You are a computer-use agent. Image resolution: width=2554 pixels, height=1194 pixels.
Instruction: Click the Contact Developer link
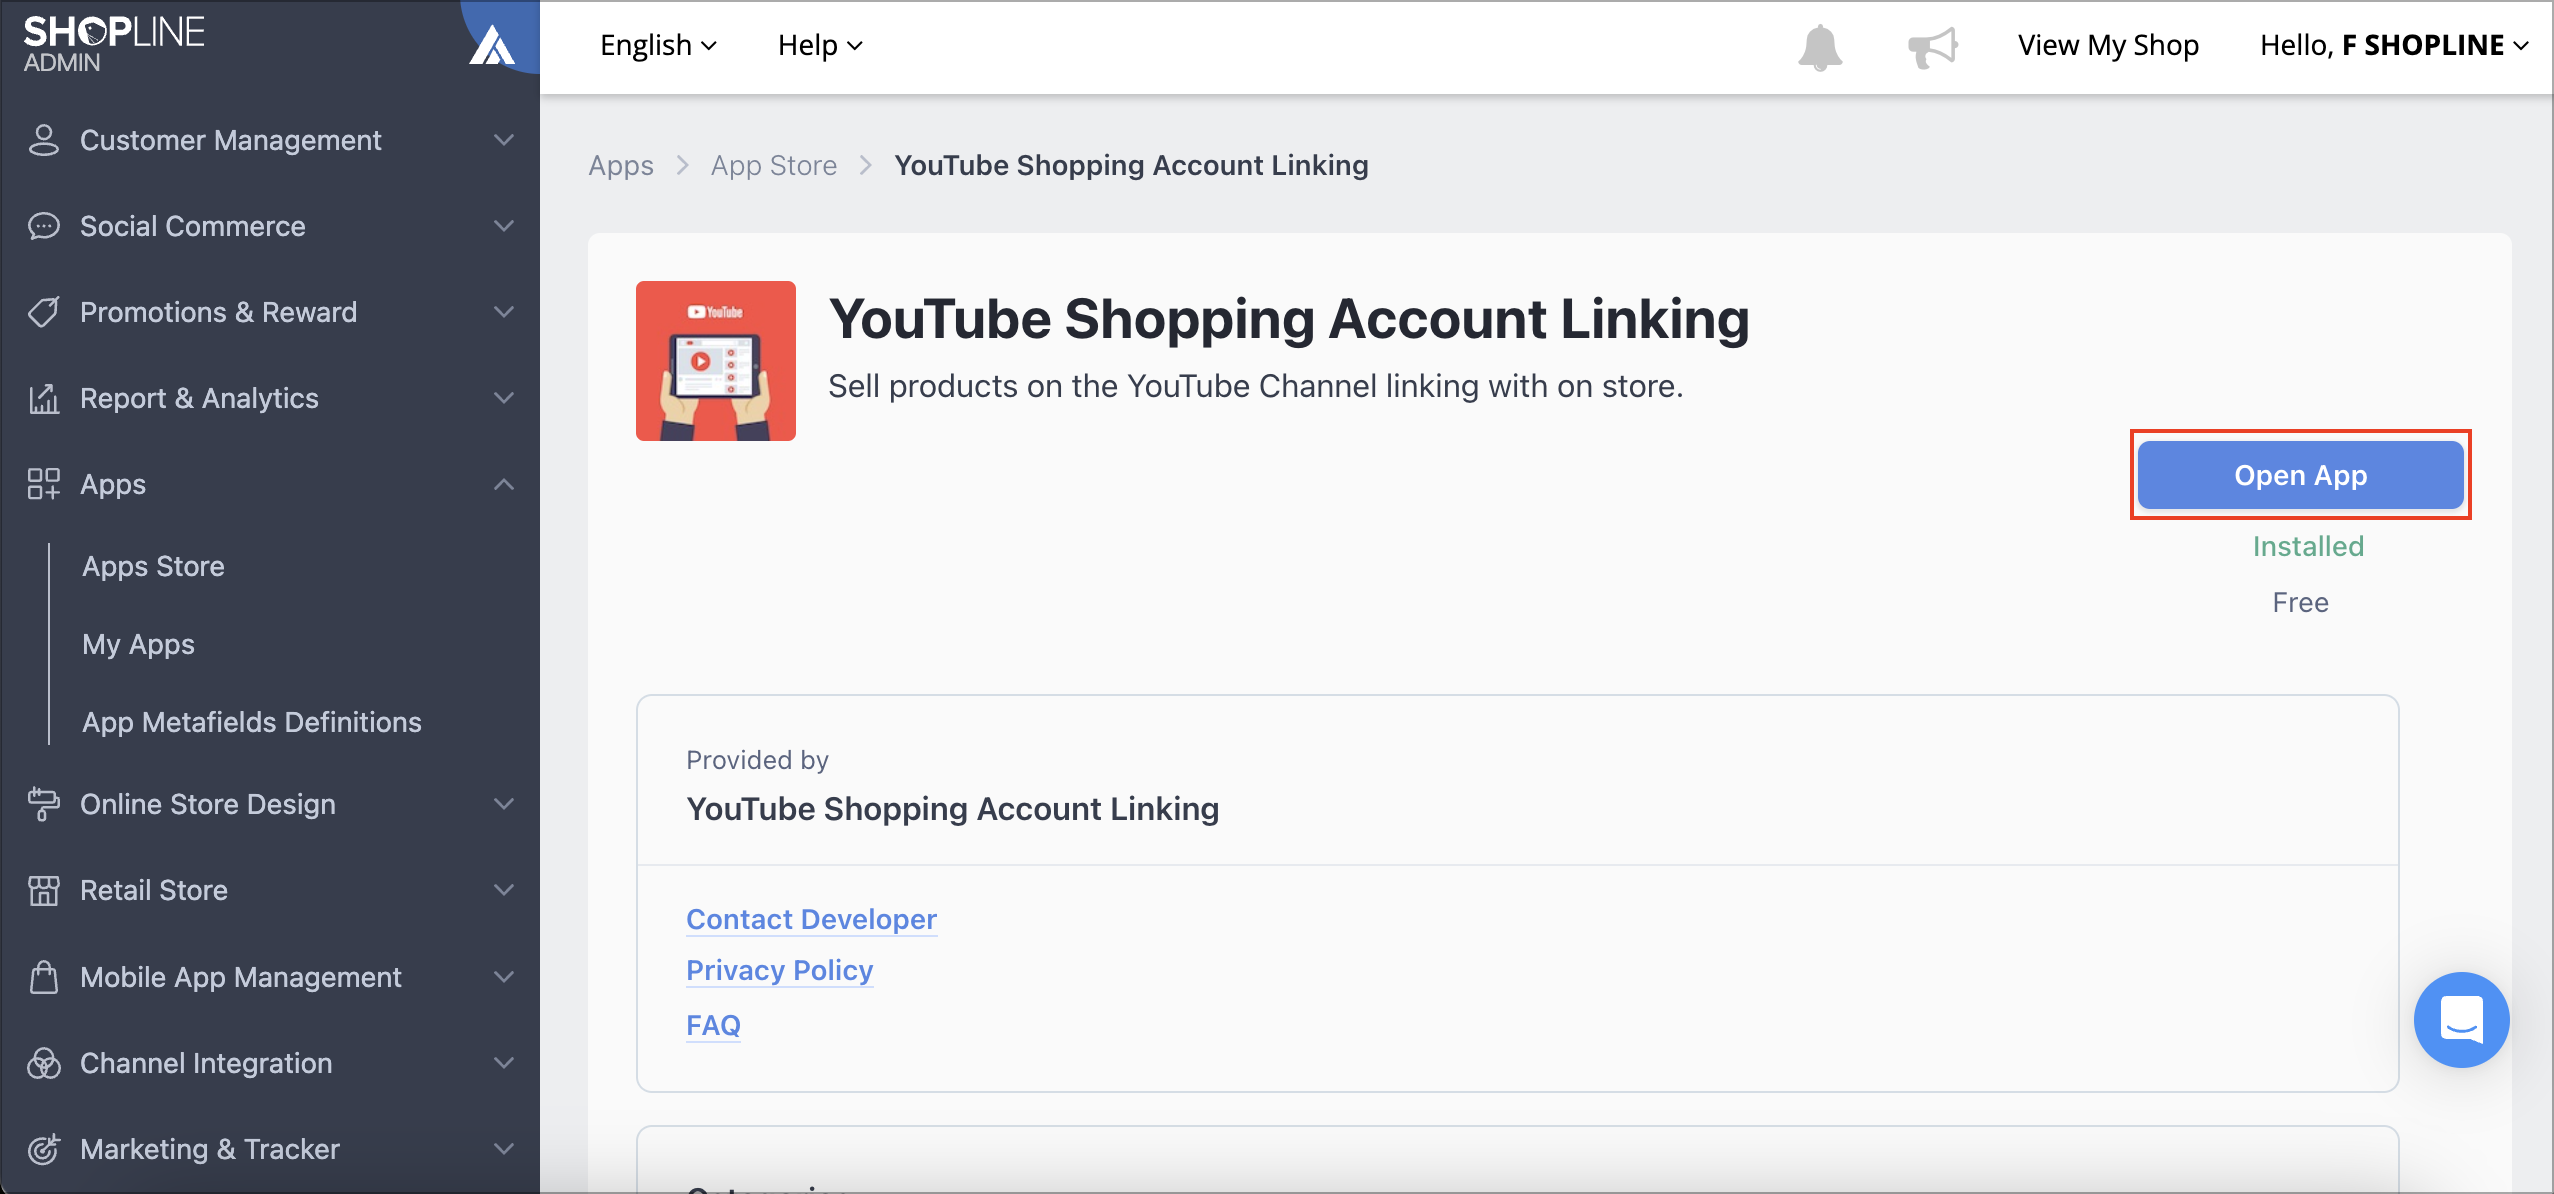811,919
